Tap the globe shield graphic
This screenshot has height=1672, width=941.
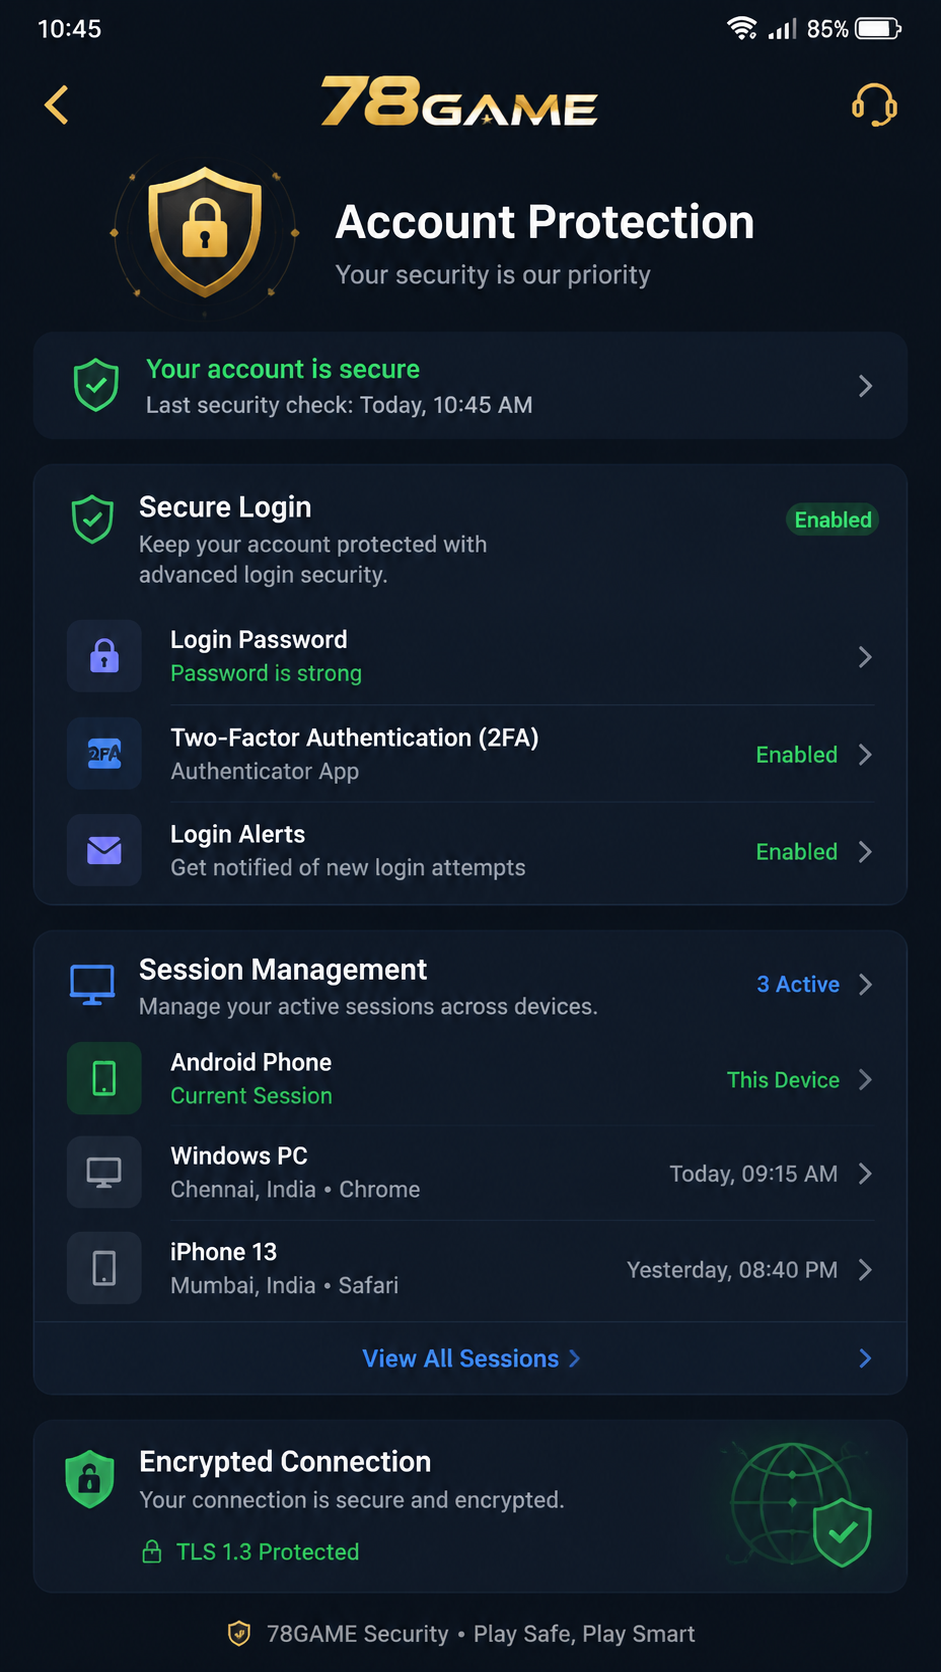800,1504
